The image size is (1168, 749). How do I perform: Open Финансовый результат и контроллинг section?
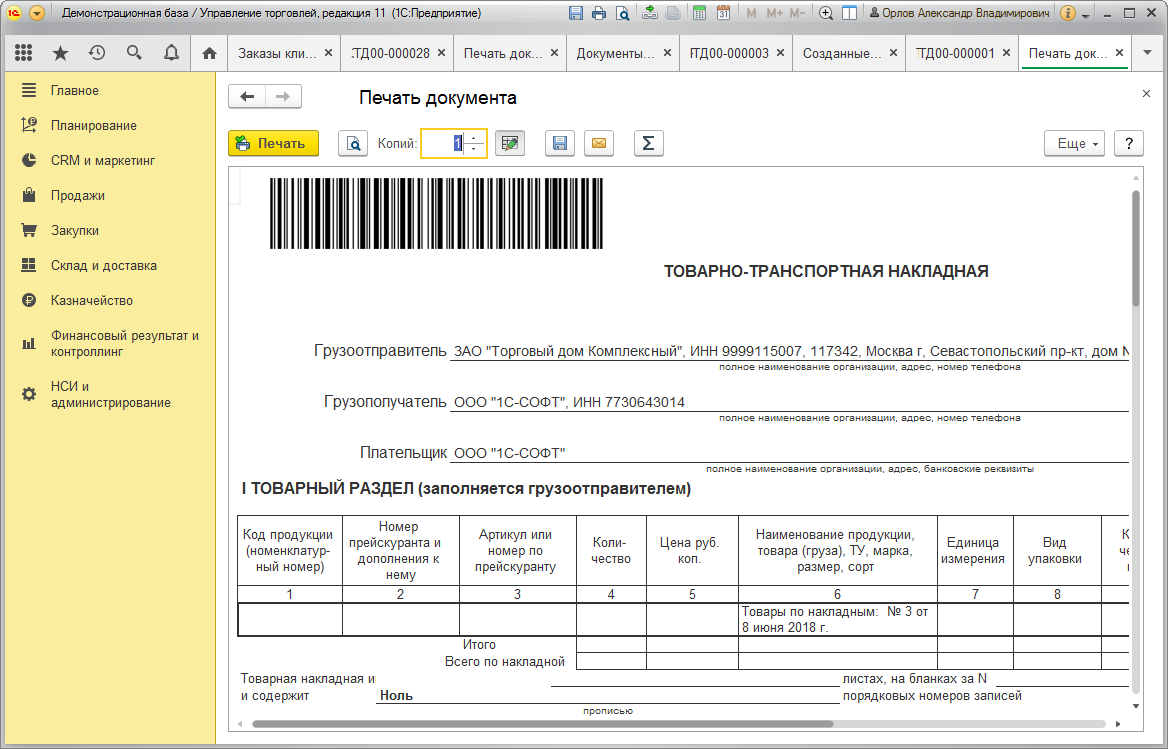[x=110, y=343]
